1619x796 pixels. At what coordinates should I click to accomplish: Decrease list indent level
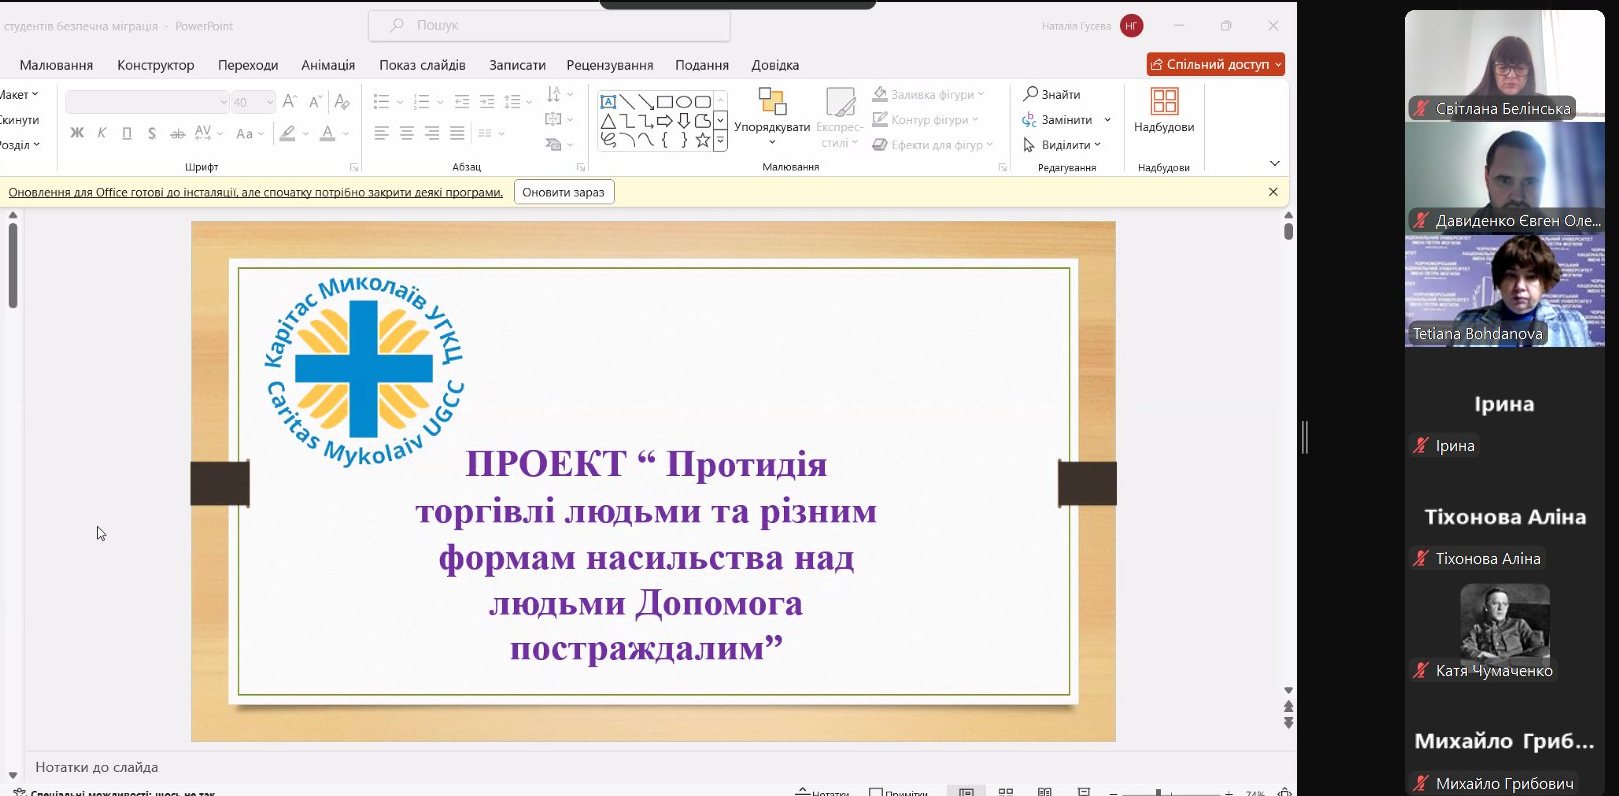pyautogui.click(x=462, y=101)
